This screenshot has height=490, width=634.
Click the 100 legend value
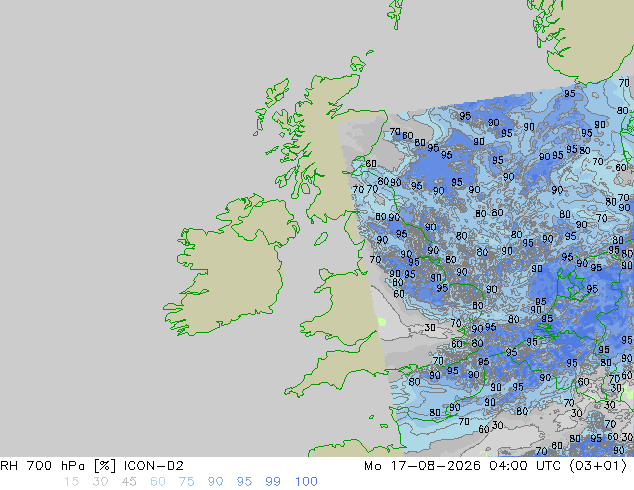click(x=306, y=482)
